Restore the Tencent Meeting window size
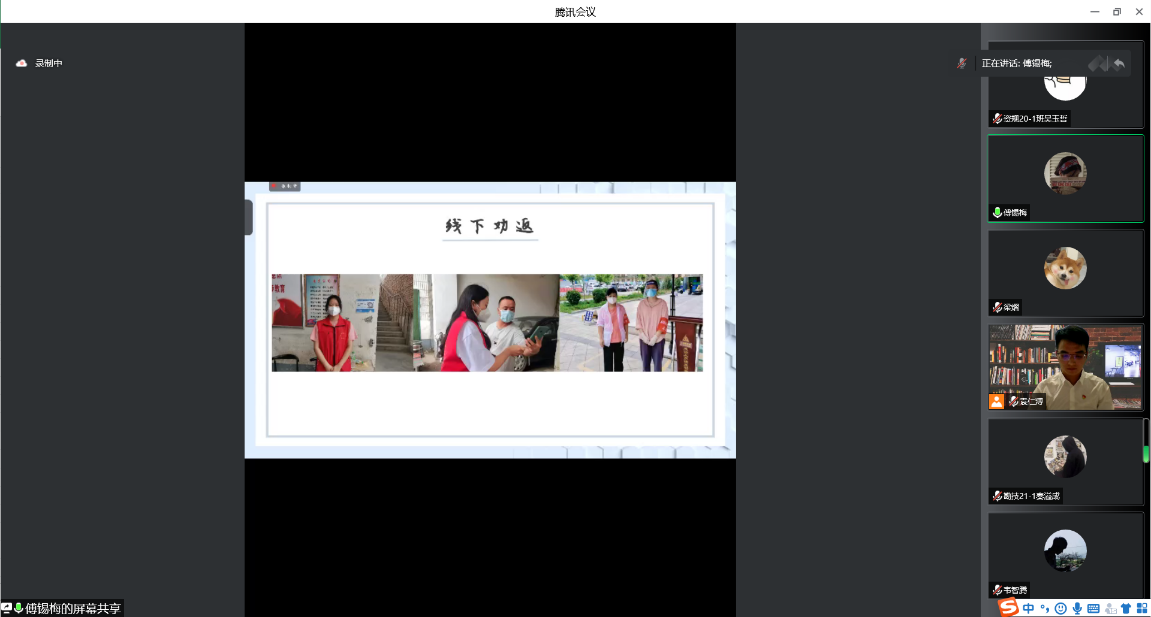 [1117, 11]
